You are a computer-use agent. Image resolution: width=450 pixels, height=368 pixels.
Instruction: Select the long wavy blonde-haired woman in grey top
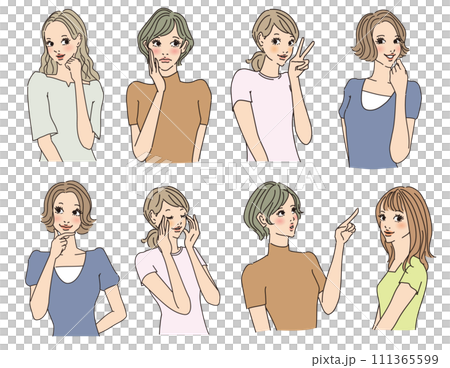[x=65, y=85]
